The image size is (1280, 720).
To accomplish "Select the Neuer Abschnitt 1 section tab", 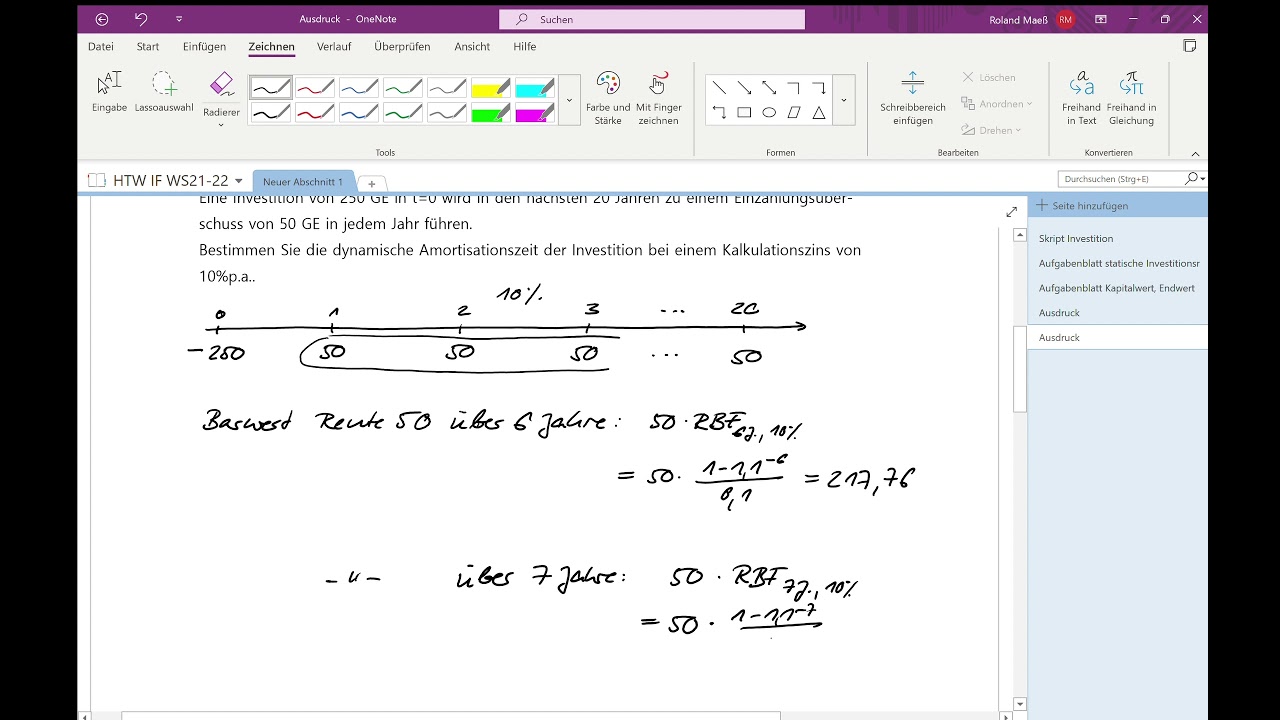I will pyautogui.click(x=303, y=182).
